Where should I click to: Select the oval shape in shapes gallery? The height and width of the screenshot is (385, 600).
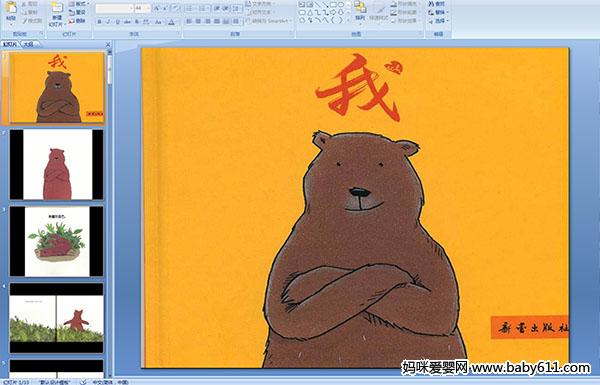341,4
